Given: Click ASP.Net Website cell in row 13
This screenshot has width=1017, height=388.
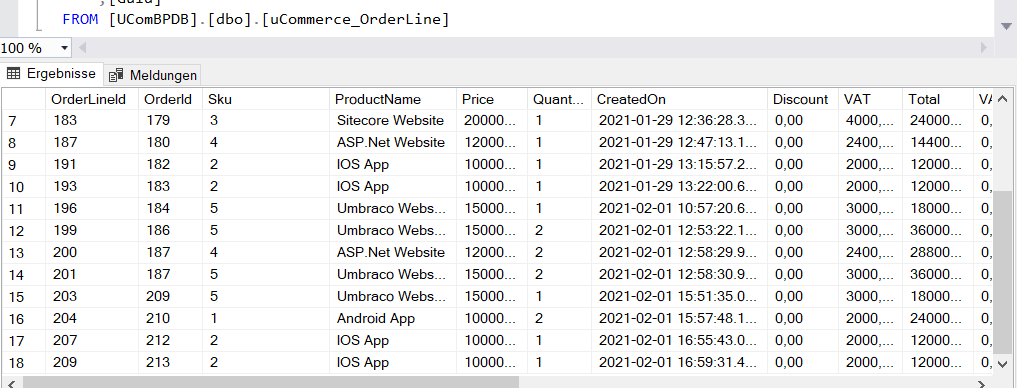Looking at the screenshot, I should (393, 253).
